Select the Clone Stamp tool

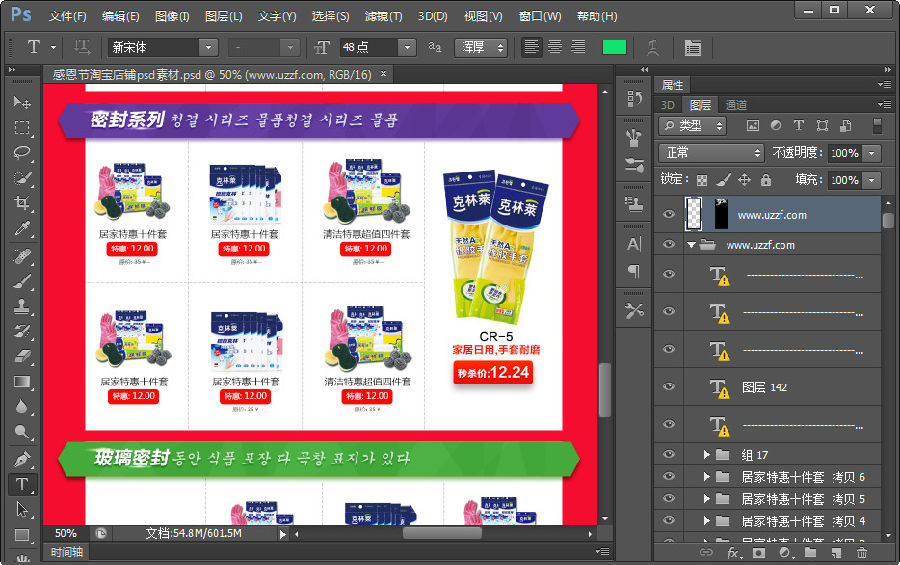tap(22, 307)
